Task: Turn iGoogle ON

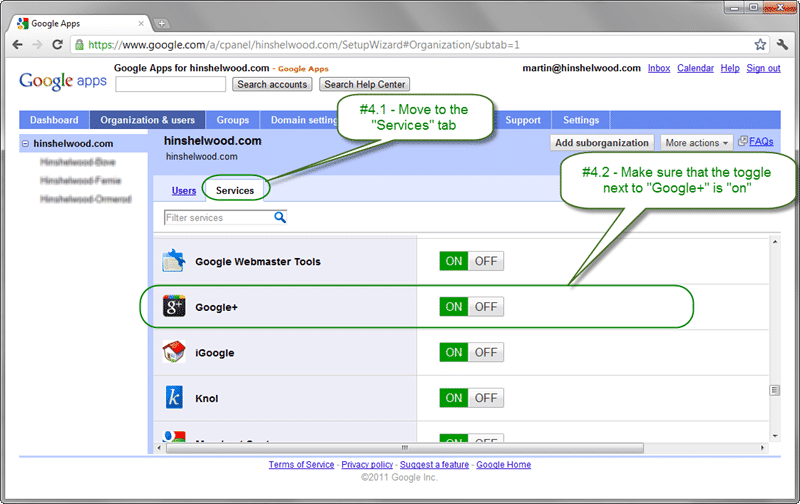Action: click(454, 352)
